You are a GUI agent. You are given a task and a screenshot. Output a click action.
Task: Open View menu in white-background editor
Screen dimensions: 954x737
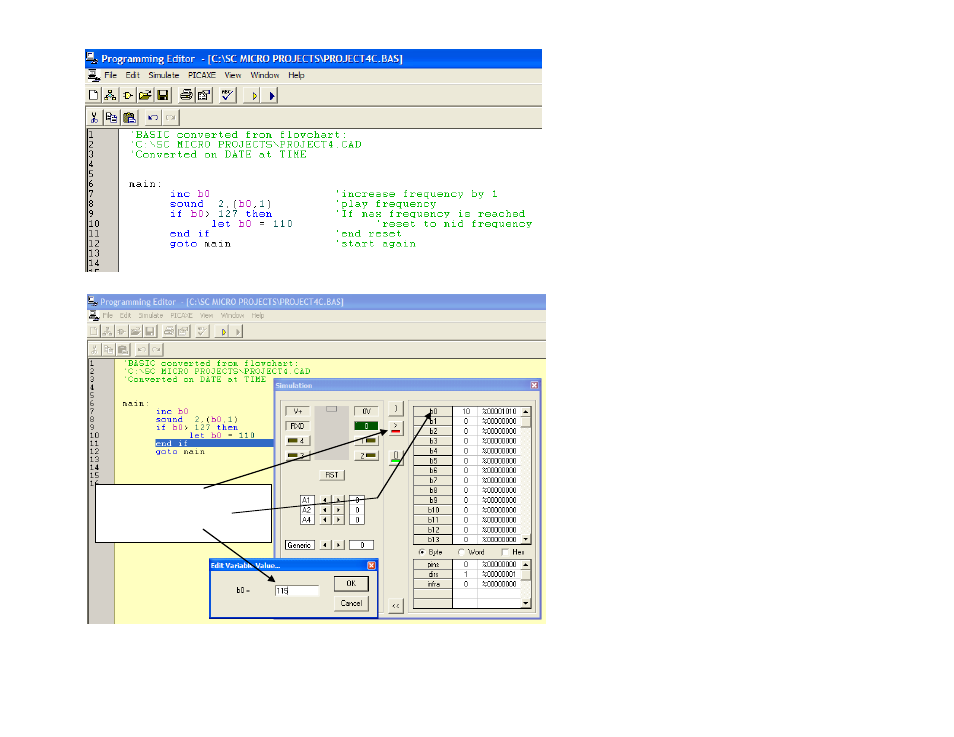click(232, 75)
